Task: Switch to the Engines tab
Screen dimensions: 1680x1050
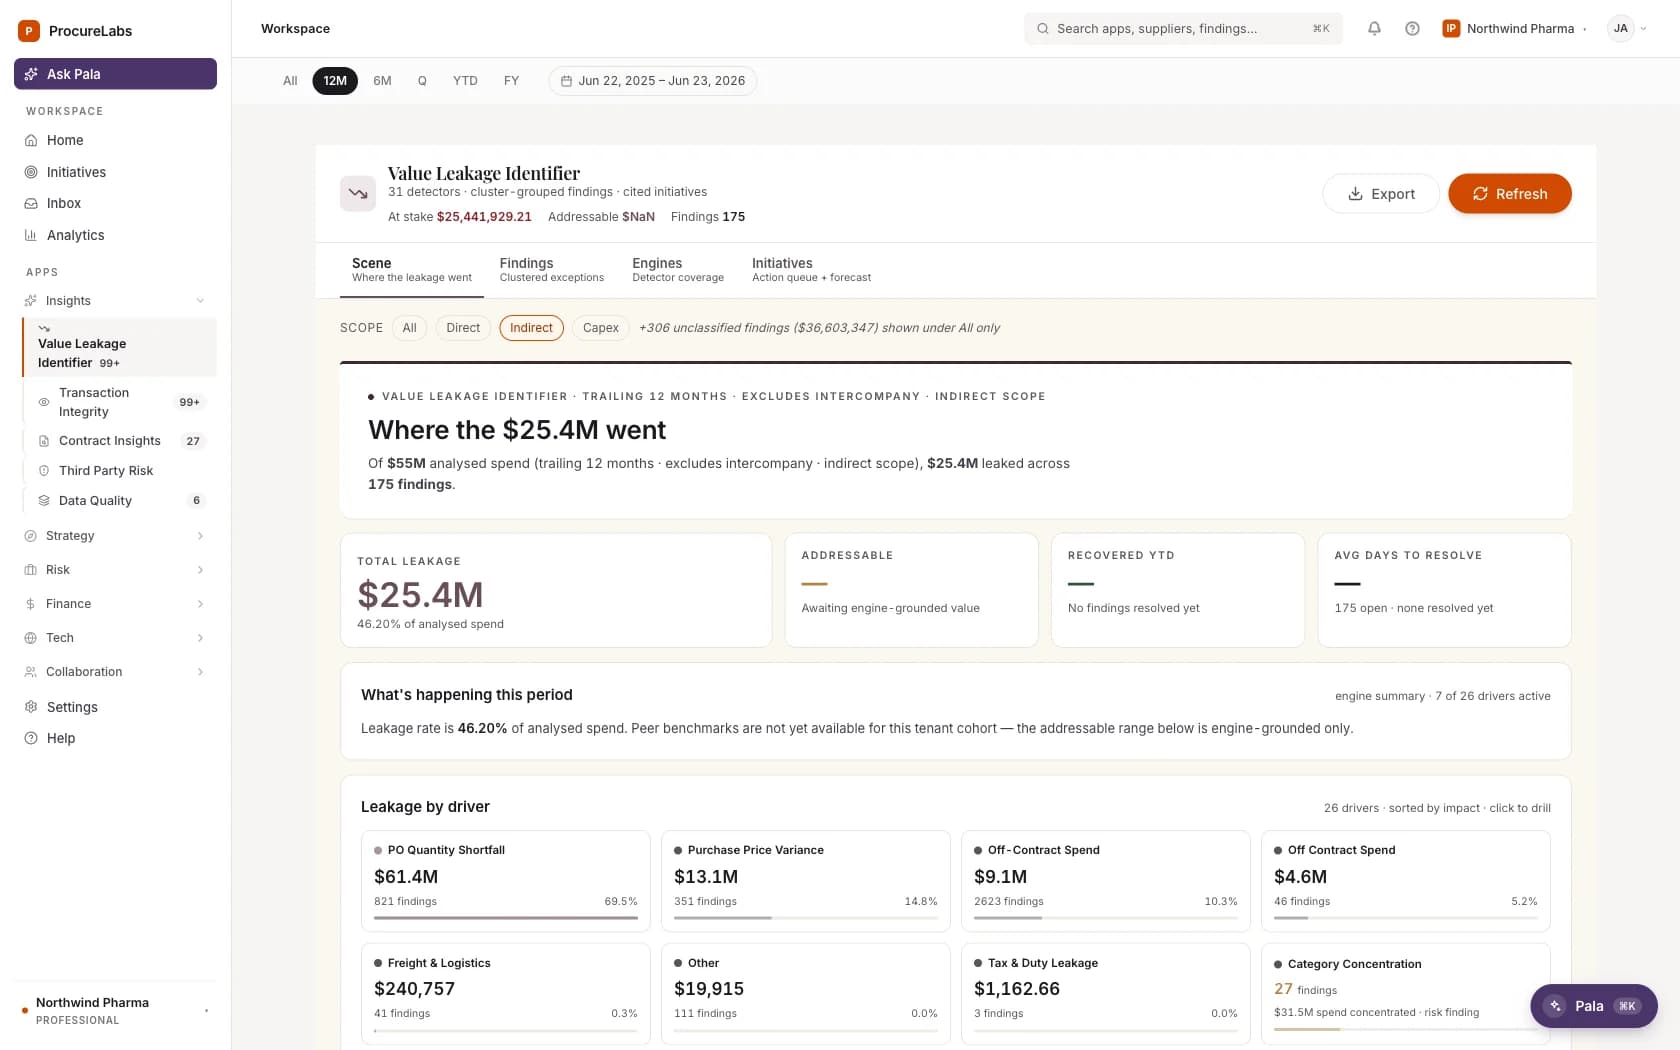Action: click(x=678, y=270)
